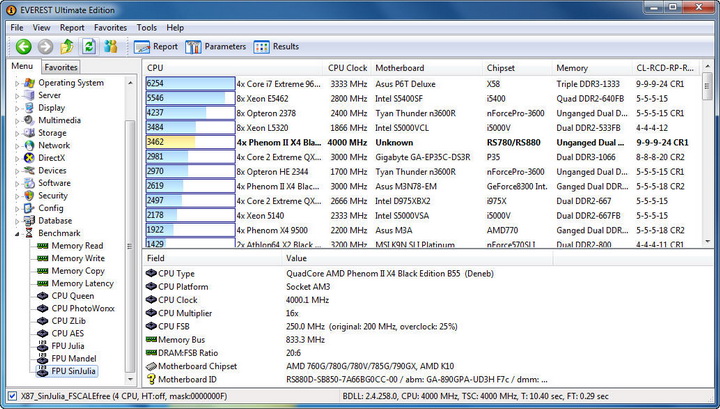Click the Benchmark hourglass icon
Viewport: 720px width, 409px height.
coord(29,233)
